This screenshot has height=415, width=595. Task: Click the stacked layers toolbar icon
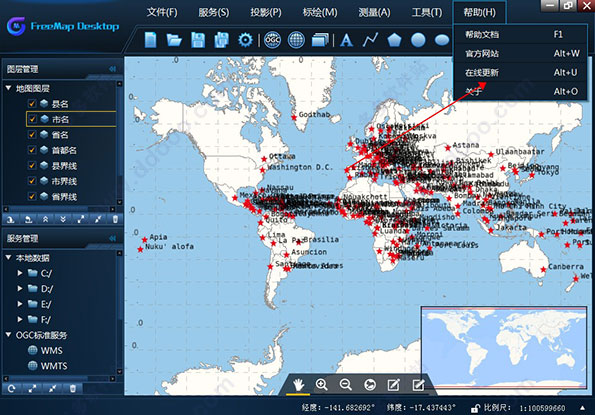[320, 40]
